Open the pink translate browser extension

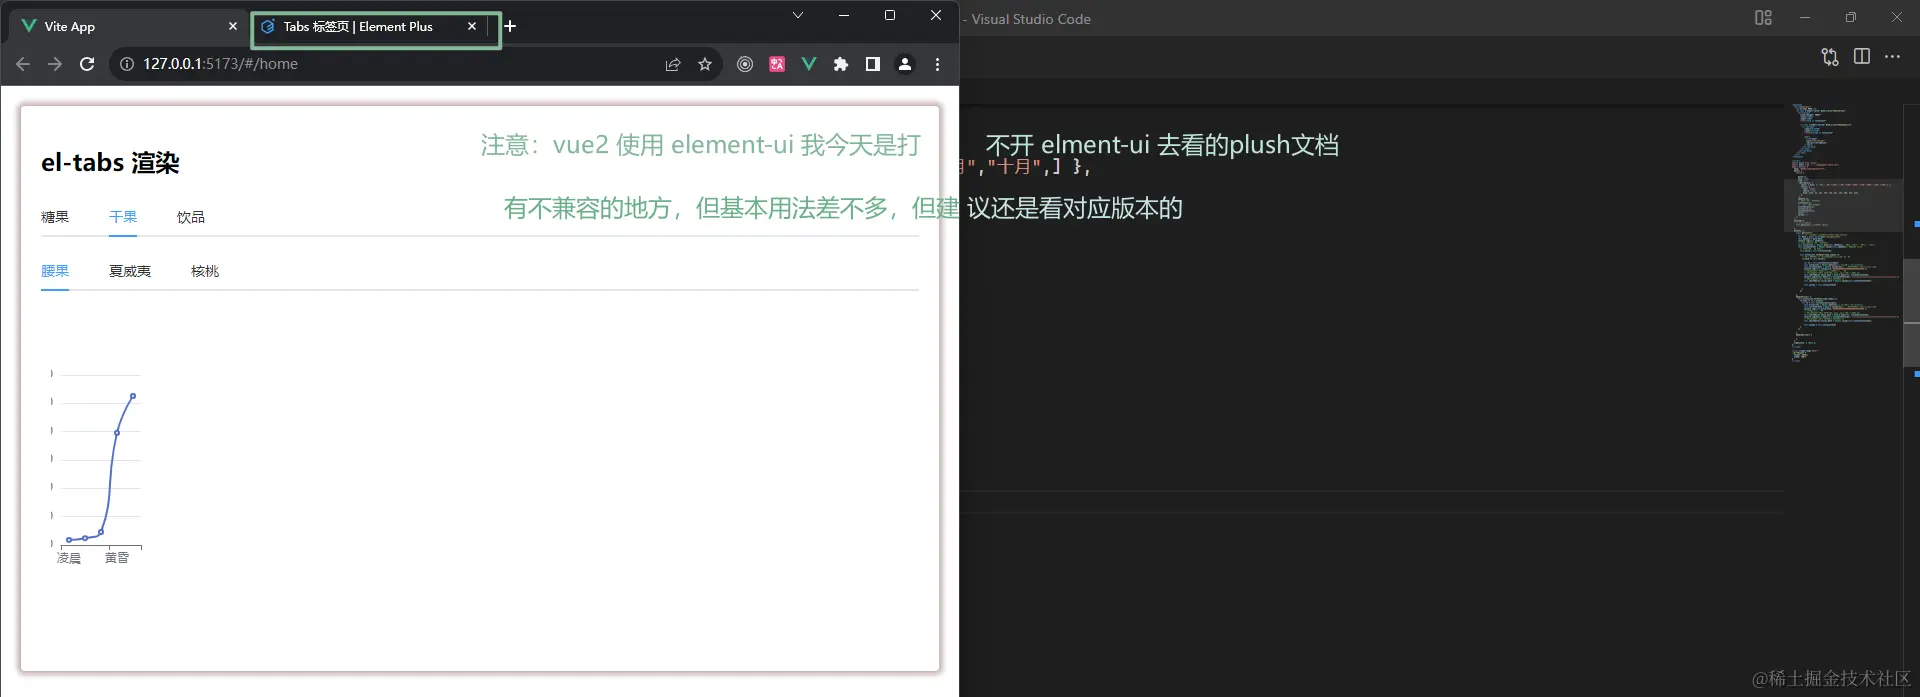(x=777, y=64)
